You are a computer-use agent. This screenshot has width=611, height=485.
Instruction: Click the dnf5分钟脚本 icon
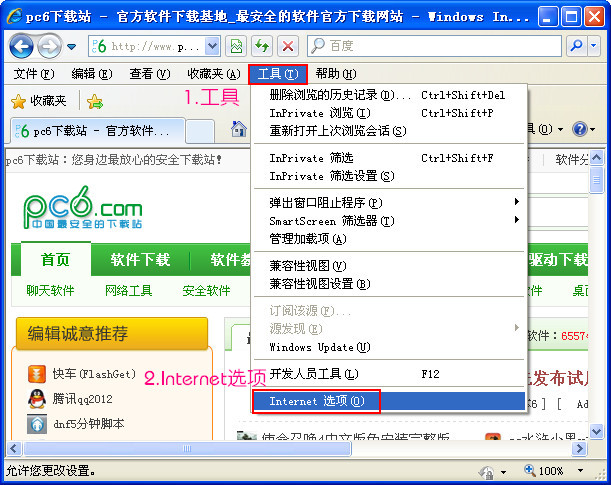point(37,424)
